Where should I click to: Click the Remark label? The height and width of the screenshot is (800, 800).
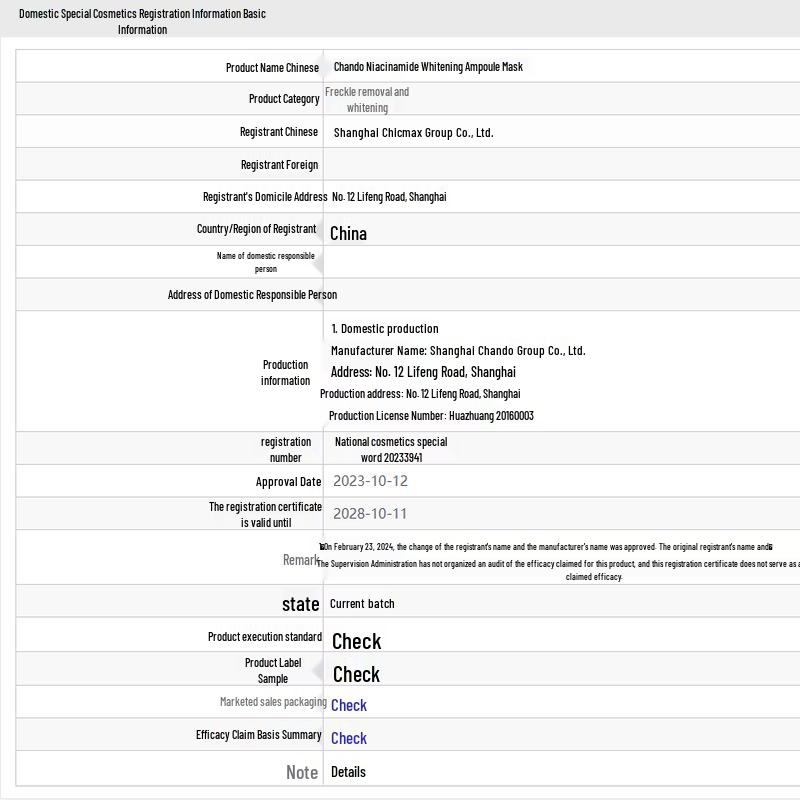tap(301, 560)
